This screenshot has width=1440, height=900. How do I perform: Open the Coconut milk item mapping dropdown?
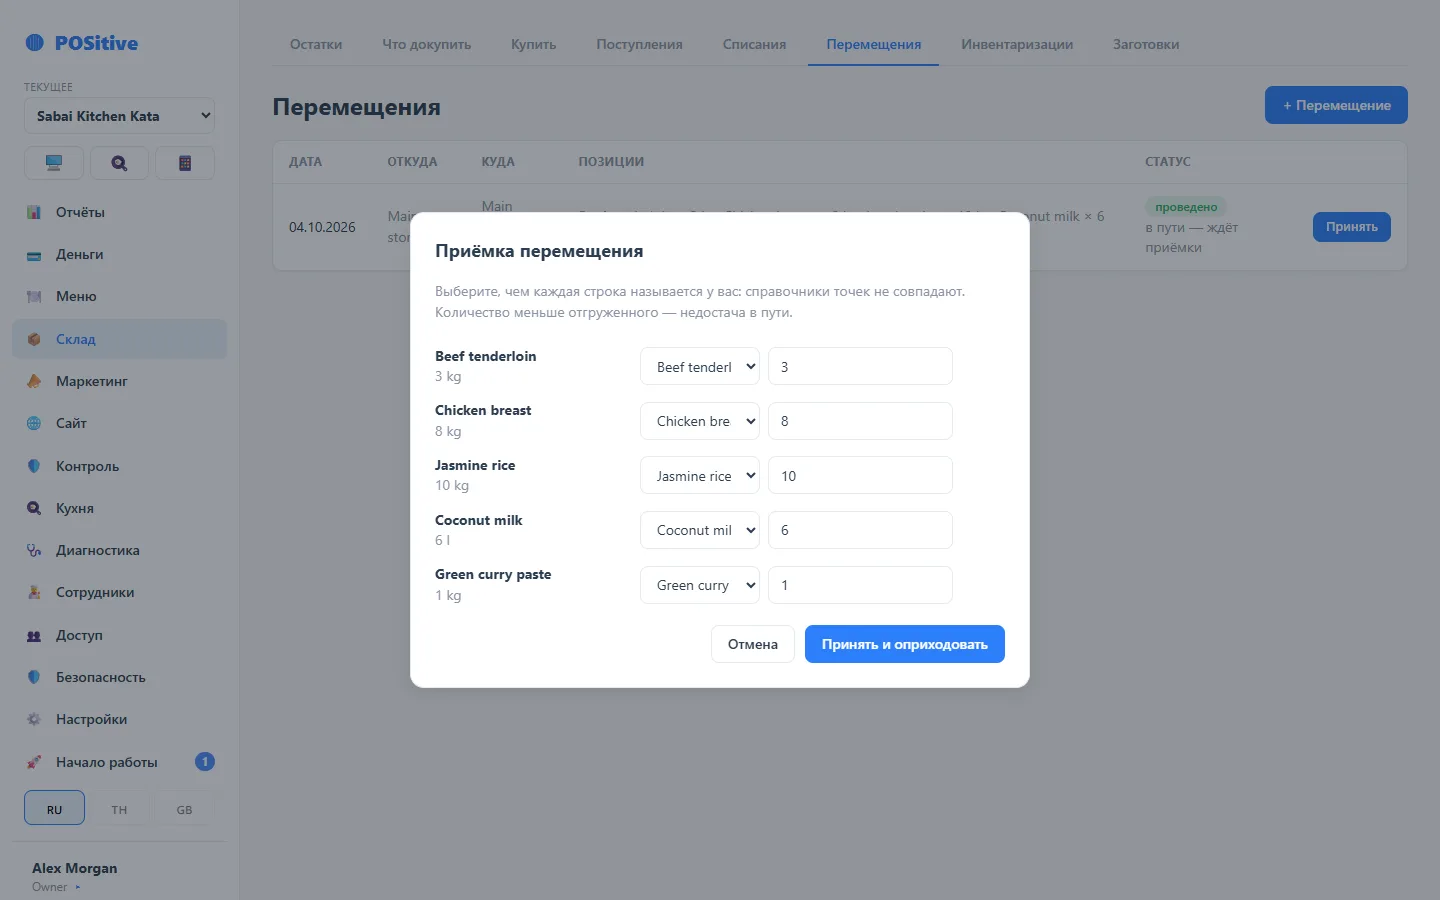coord(700,530)
